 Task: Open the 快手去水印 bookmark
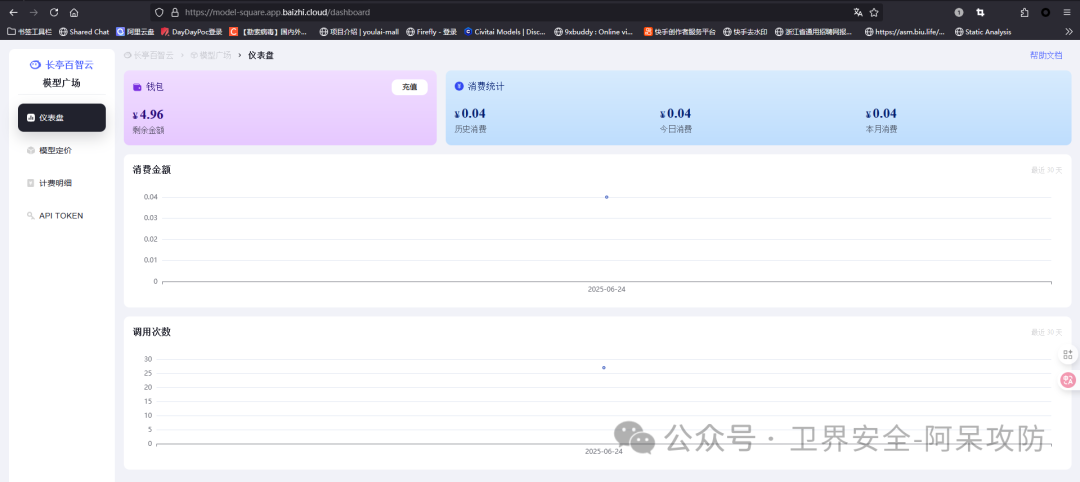tap(745, 32)
